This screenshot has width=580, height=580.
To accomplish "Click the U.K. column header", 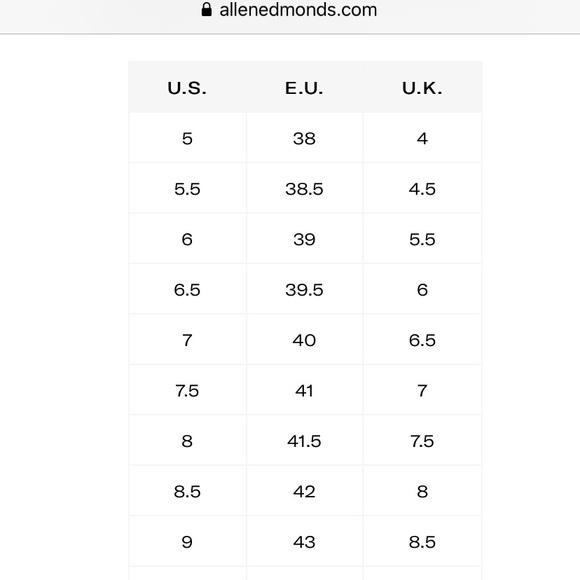I will [x=422, y=87].
